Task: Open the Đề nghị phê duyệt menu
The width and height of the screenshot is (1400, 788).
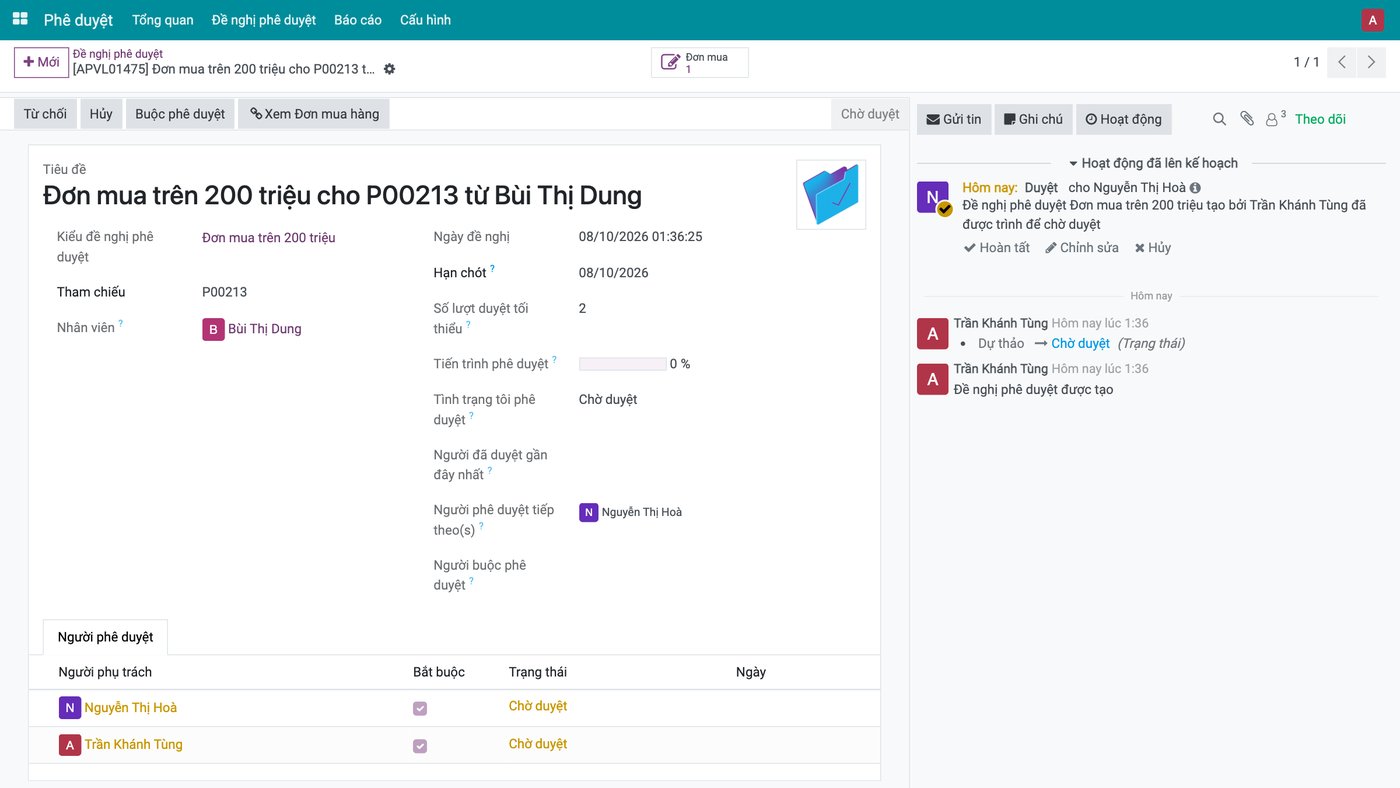Action: pyautogui.click(x=264, y=20)
